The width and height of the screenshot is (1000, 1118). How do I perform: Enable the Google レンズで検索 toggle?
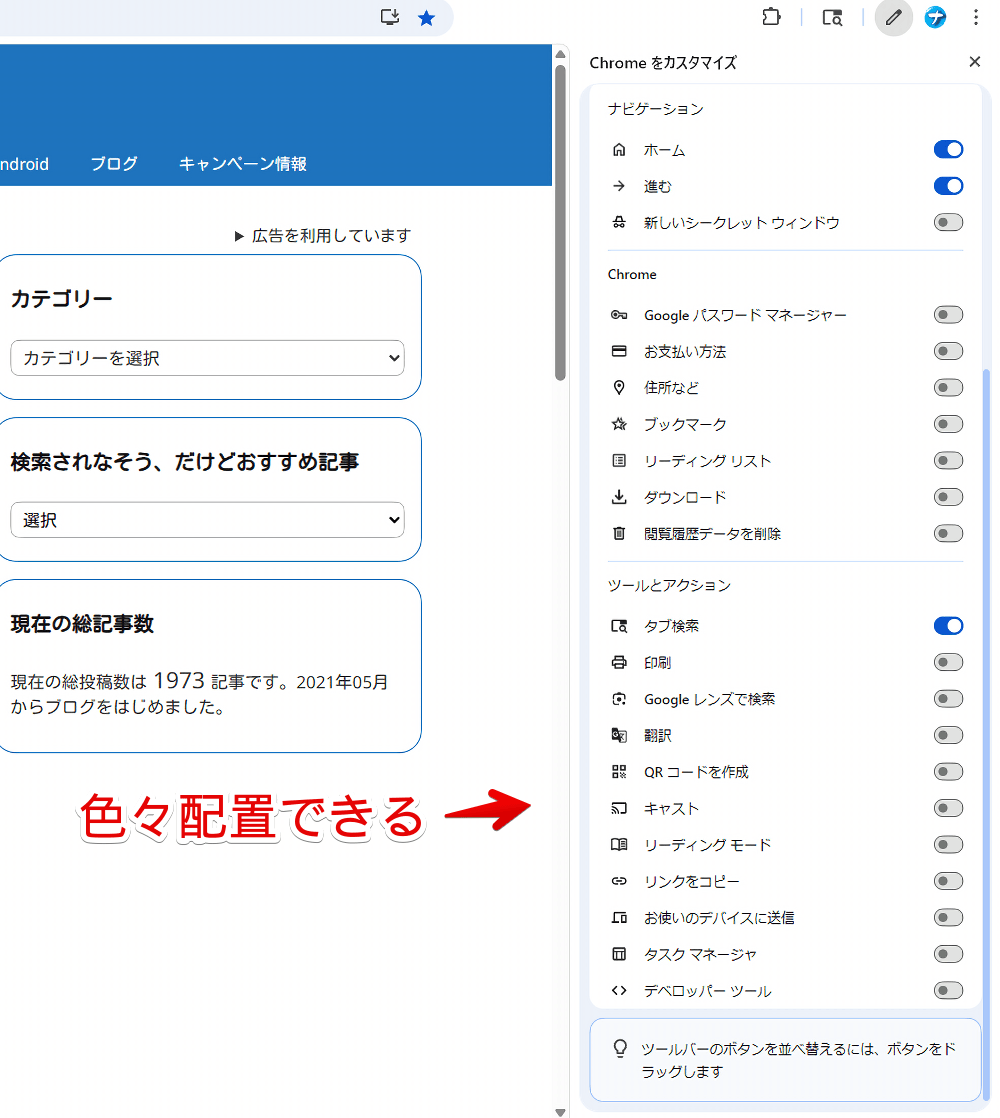tap(948, 699)
